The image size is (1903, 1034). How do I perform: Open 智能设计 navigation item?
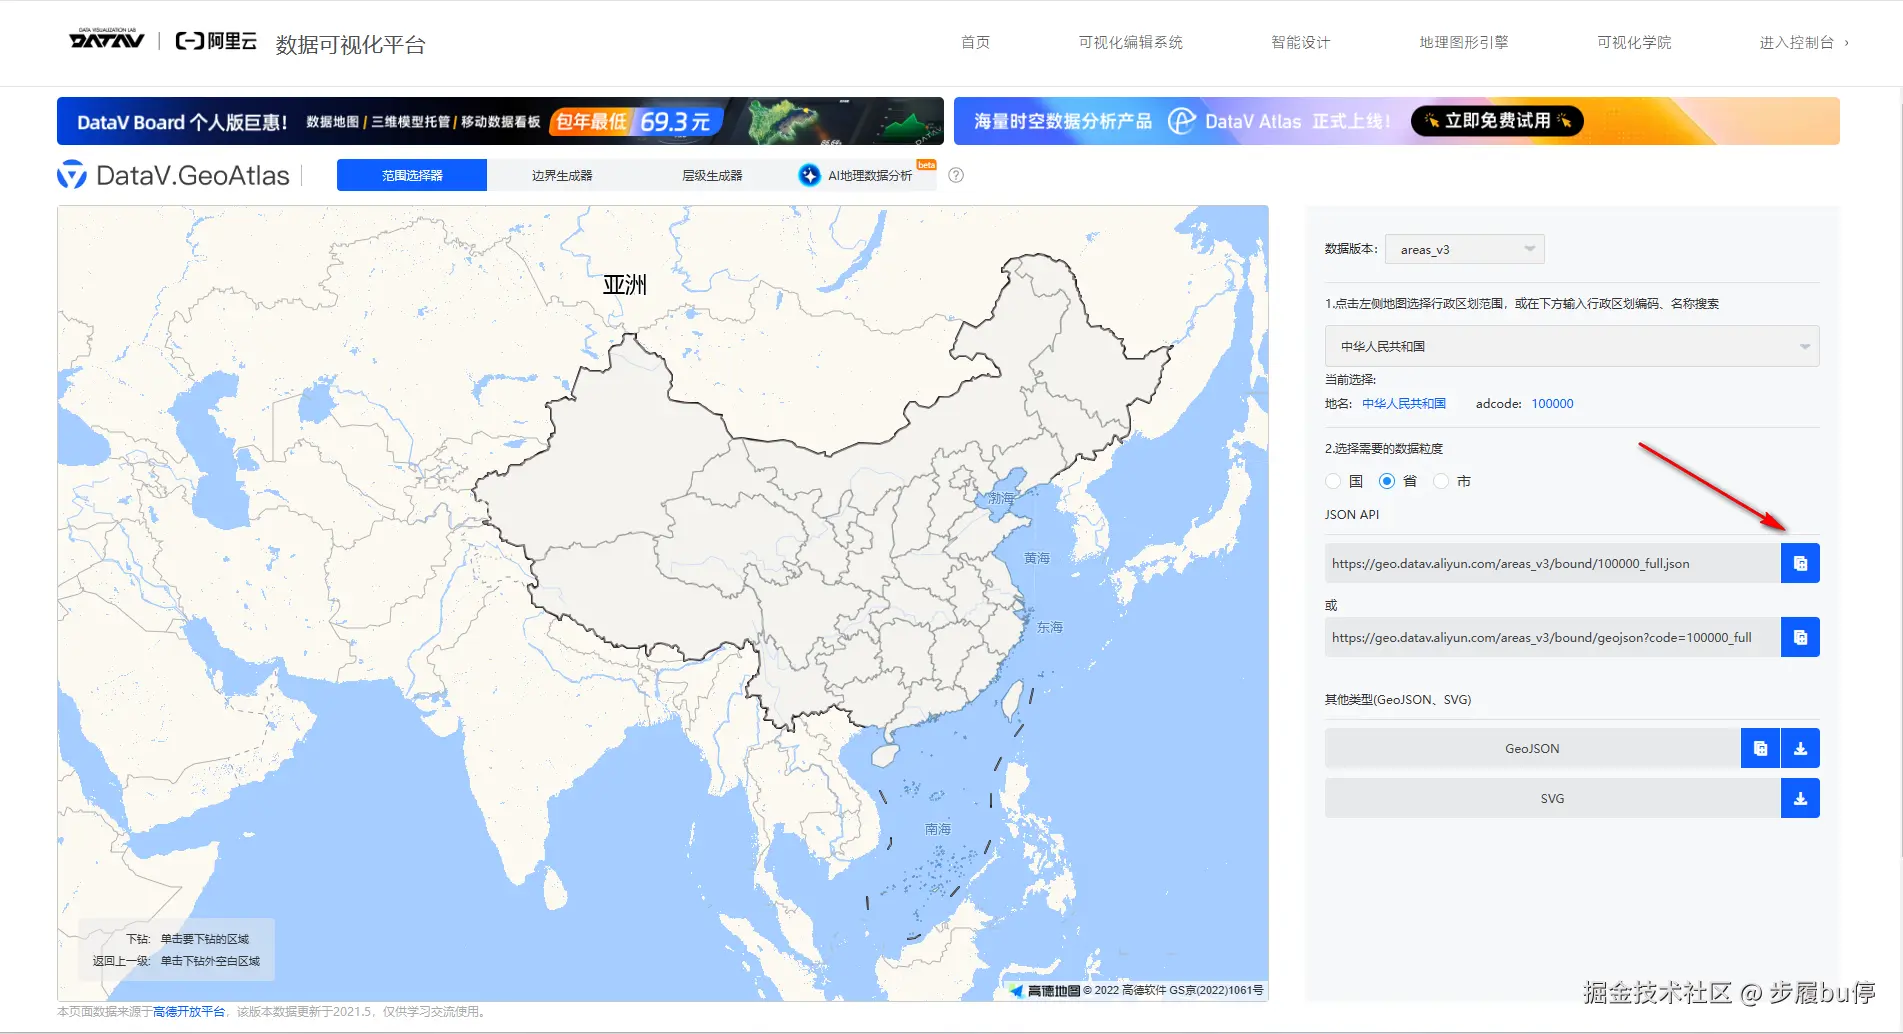[x=1300, y=42]
